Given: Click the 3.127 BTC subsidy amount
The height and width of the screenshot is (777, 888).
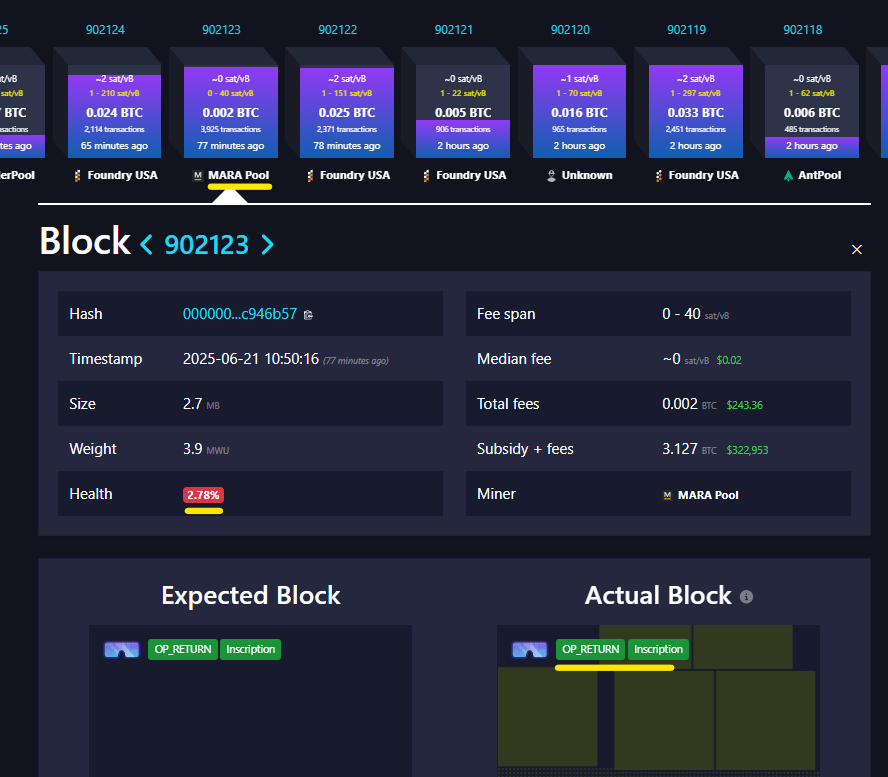Looking at the screenshot, I should (x=689, y=450).
